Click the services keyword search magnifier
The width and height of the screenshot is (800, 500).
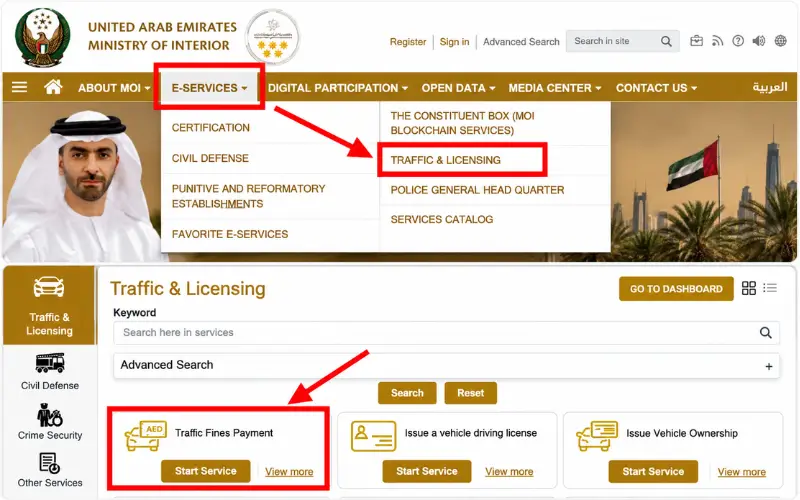[x=765, y=333]
